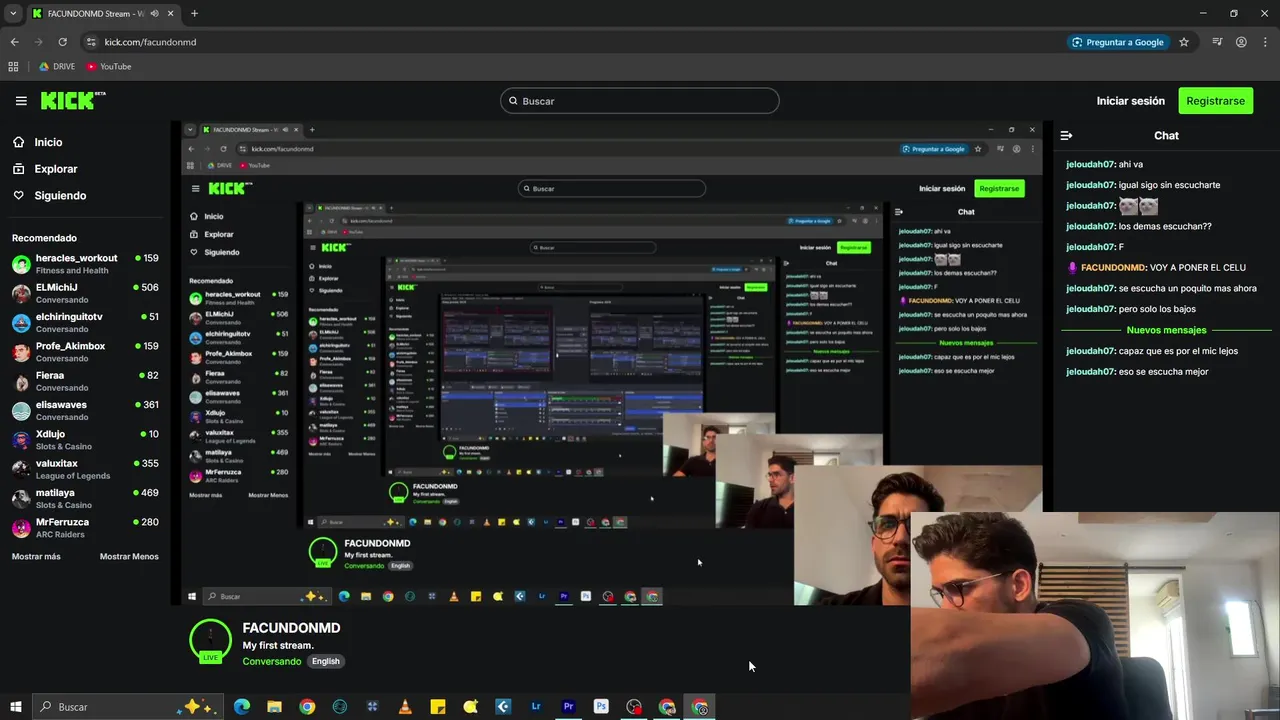Click the green Registrarse button
Screen dimensions: 1280x720
tap(1216, 101)
